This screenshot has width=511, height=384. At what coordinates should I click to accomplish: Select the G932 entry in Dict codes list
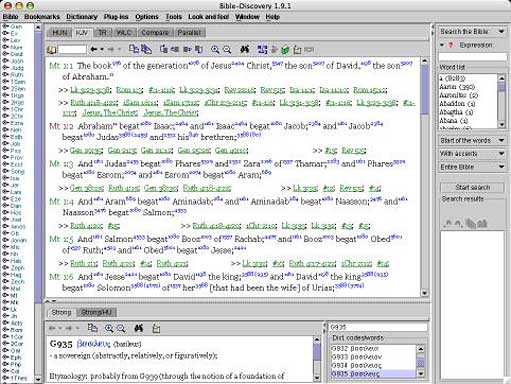pos(355,349)
